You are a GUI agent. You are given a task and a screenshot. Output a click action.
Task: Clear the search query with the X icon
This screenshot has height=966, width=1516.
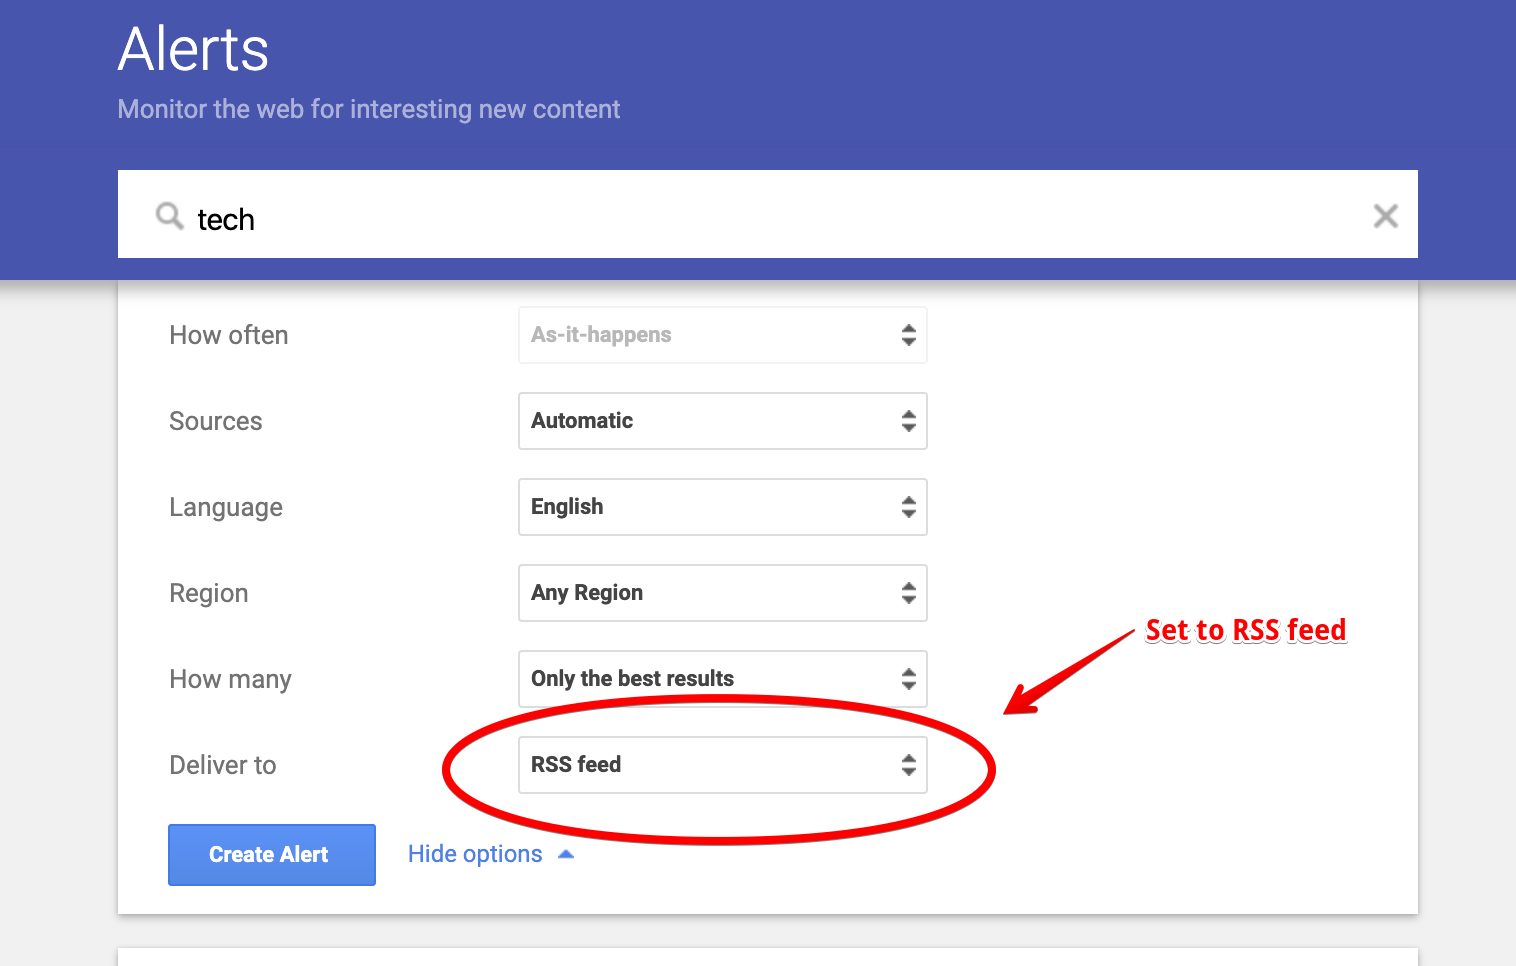coord(1385,216)
